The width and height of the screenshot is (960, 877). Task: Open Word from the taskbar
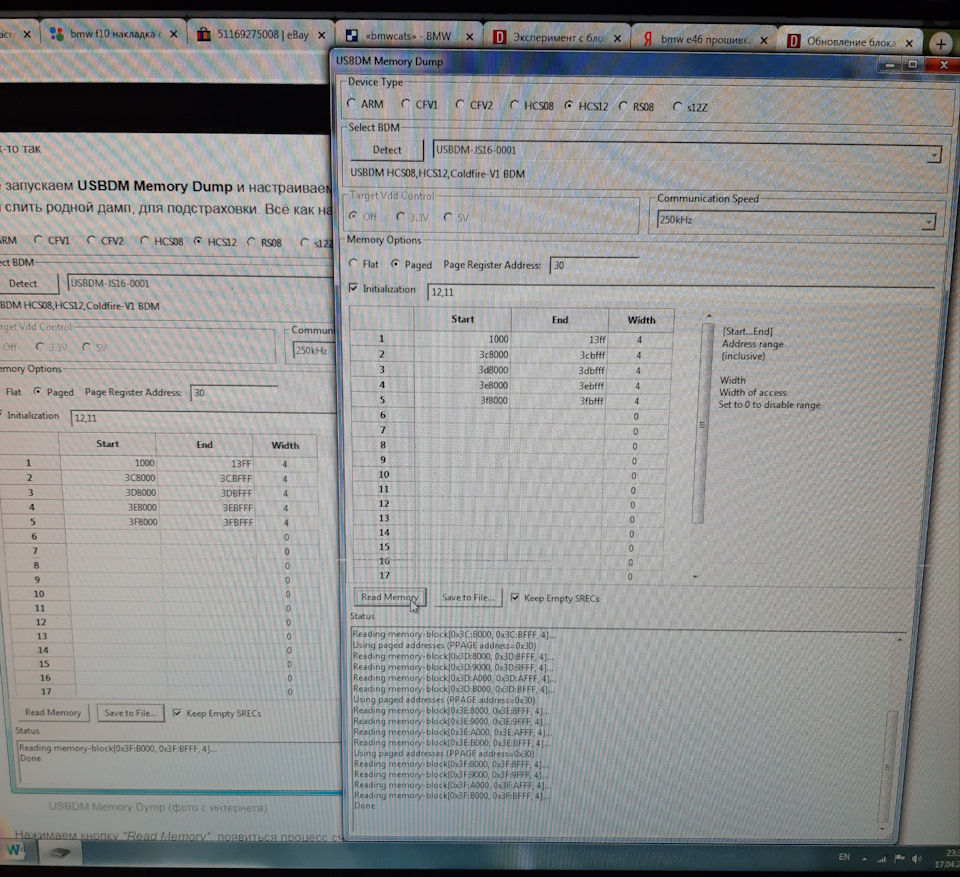[x=13, y=850]
